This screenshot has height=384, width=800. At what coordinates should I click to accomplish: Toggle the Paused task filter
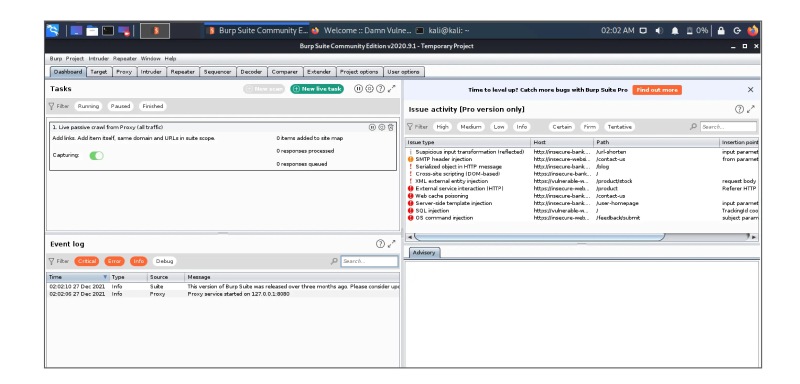(x=120, y=106)
